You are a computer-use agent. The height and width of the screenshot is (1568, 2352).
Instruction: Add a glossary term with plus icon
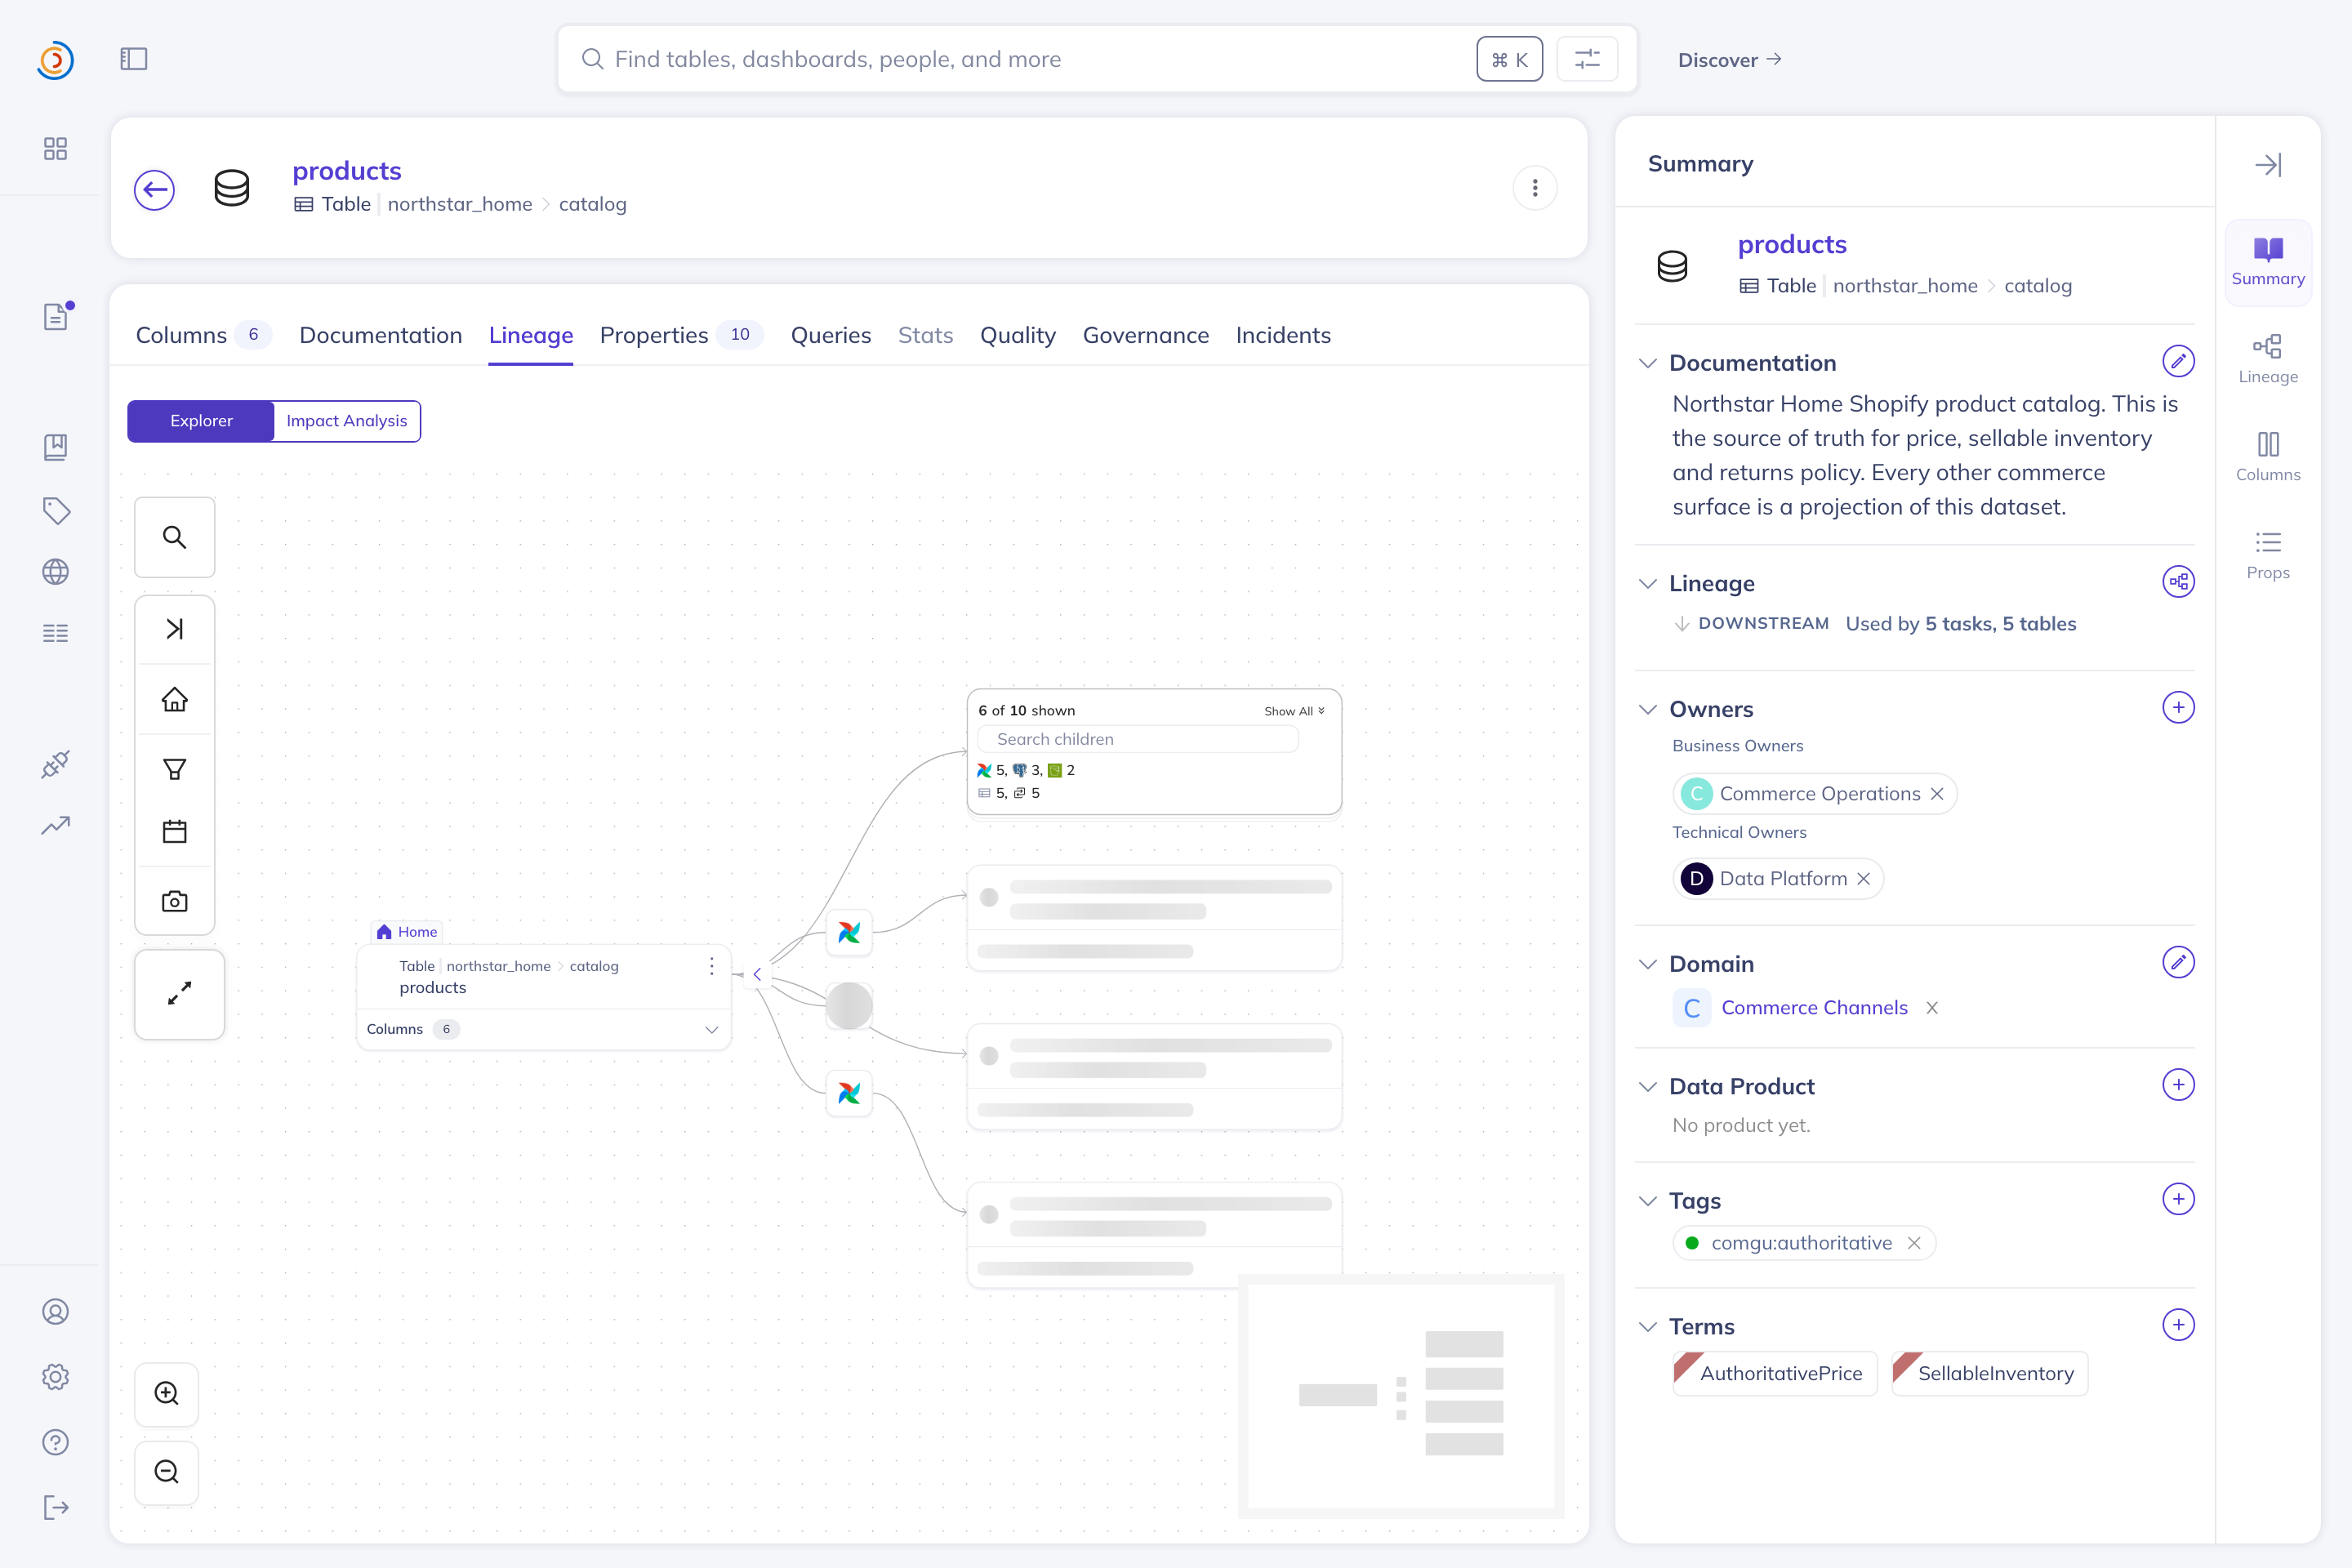point(2178,1324)
